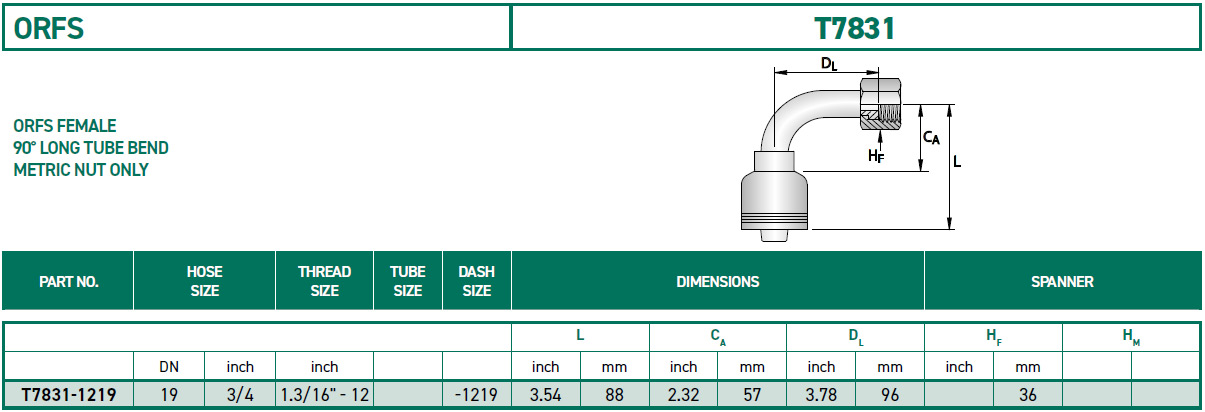
Task: Click the HM spanner sub-header
Action: pyautogui.click(x=1131, y=339)
